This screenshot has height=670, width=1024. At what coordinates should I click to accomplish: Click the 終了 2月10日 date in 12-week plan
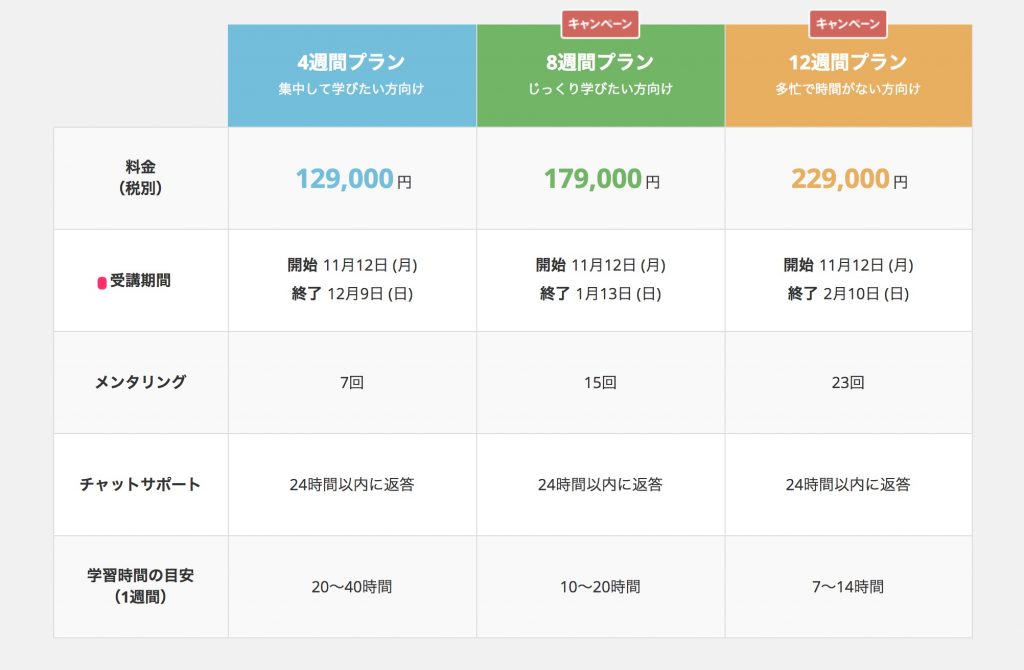[848, 294]
